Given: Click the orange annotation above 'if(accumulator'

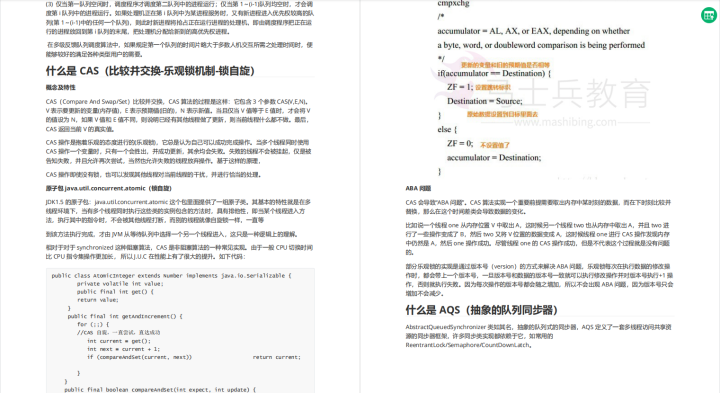Looking at the screenshot, I should 505,65.
